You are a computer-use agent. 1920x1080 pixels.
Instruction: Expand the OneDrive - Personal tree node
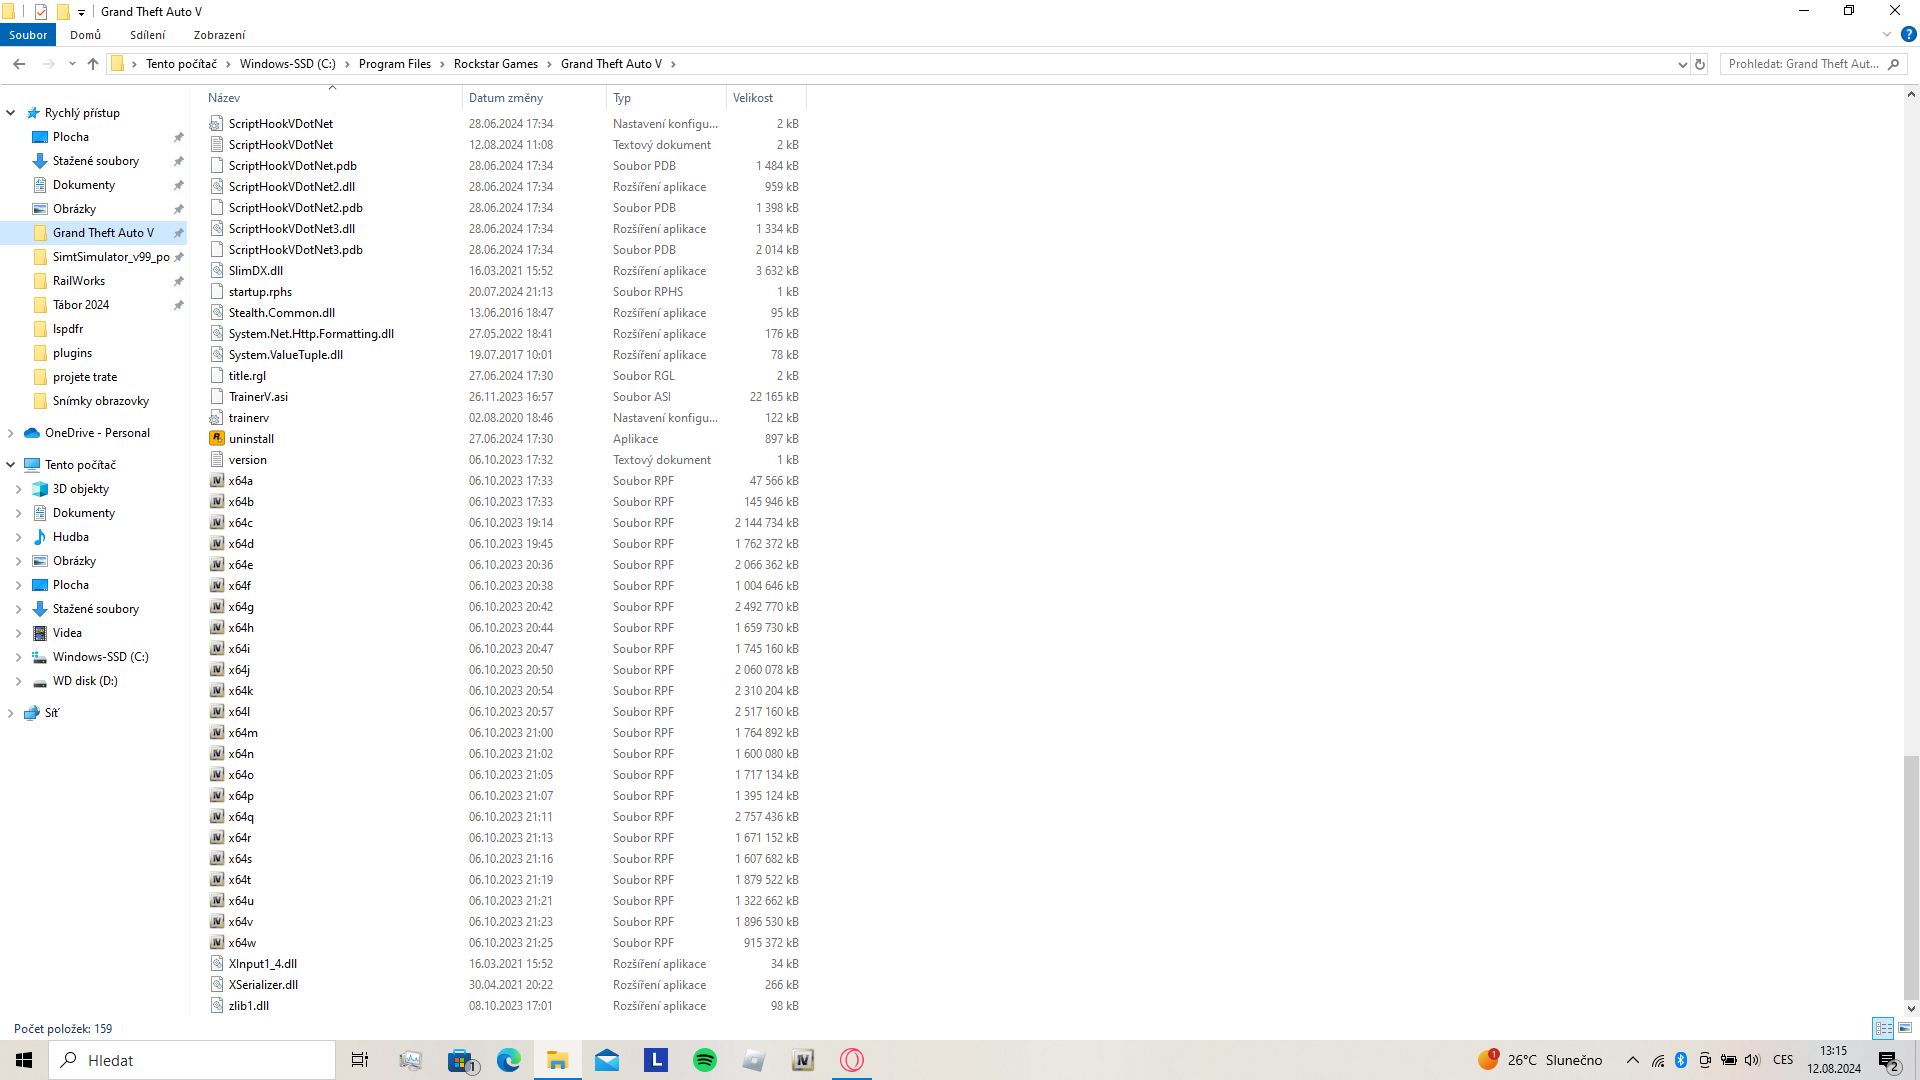click(x=11, y=433)
